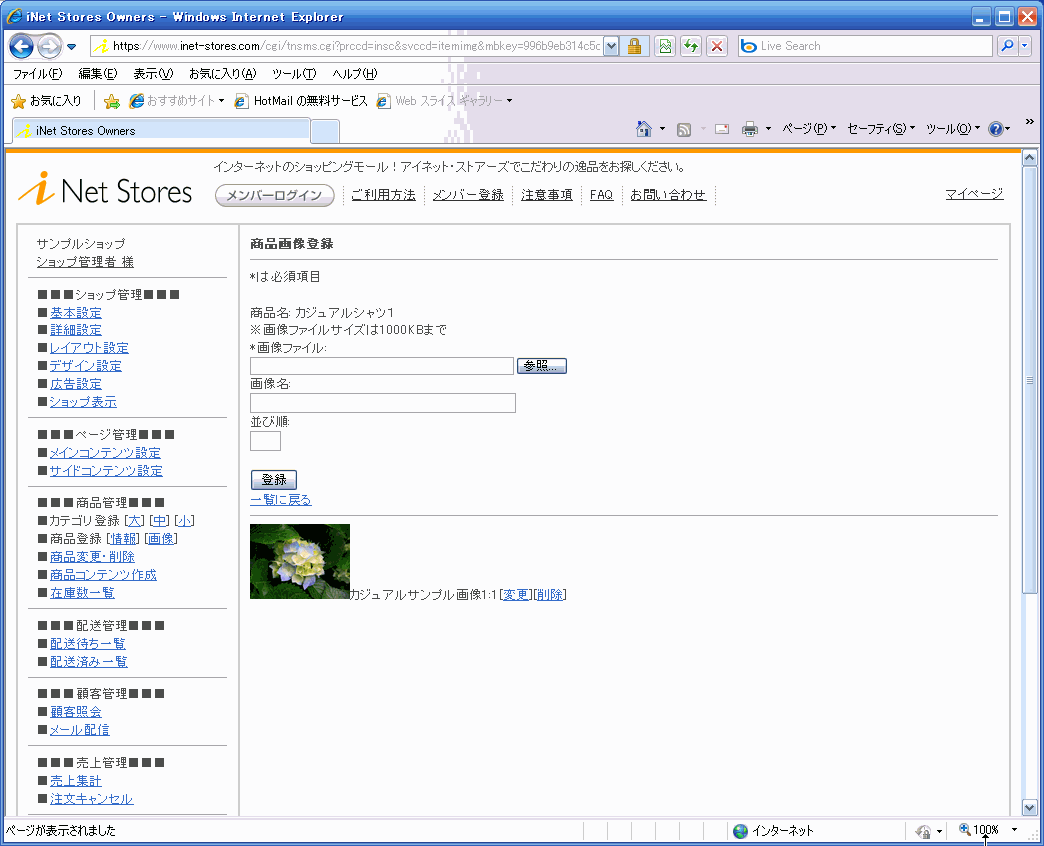The height and width of the screenshot is (846, 1044).
Task: Click the security lock icon in address bar
Action: [634, 46]
